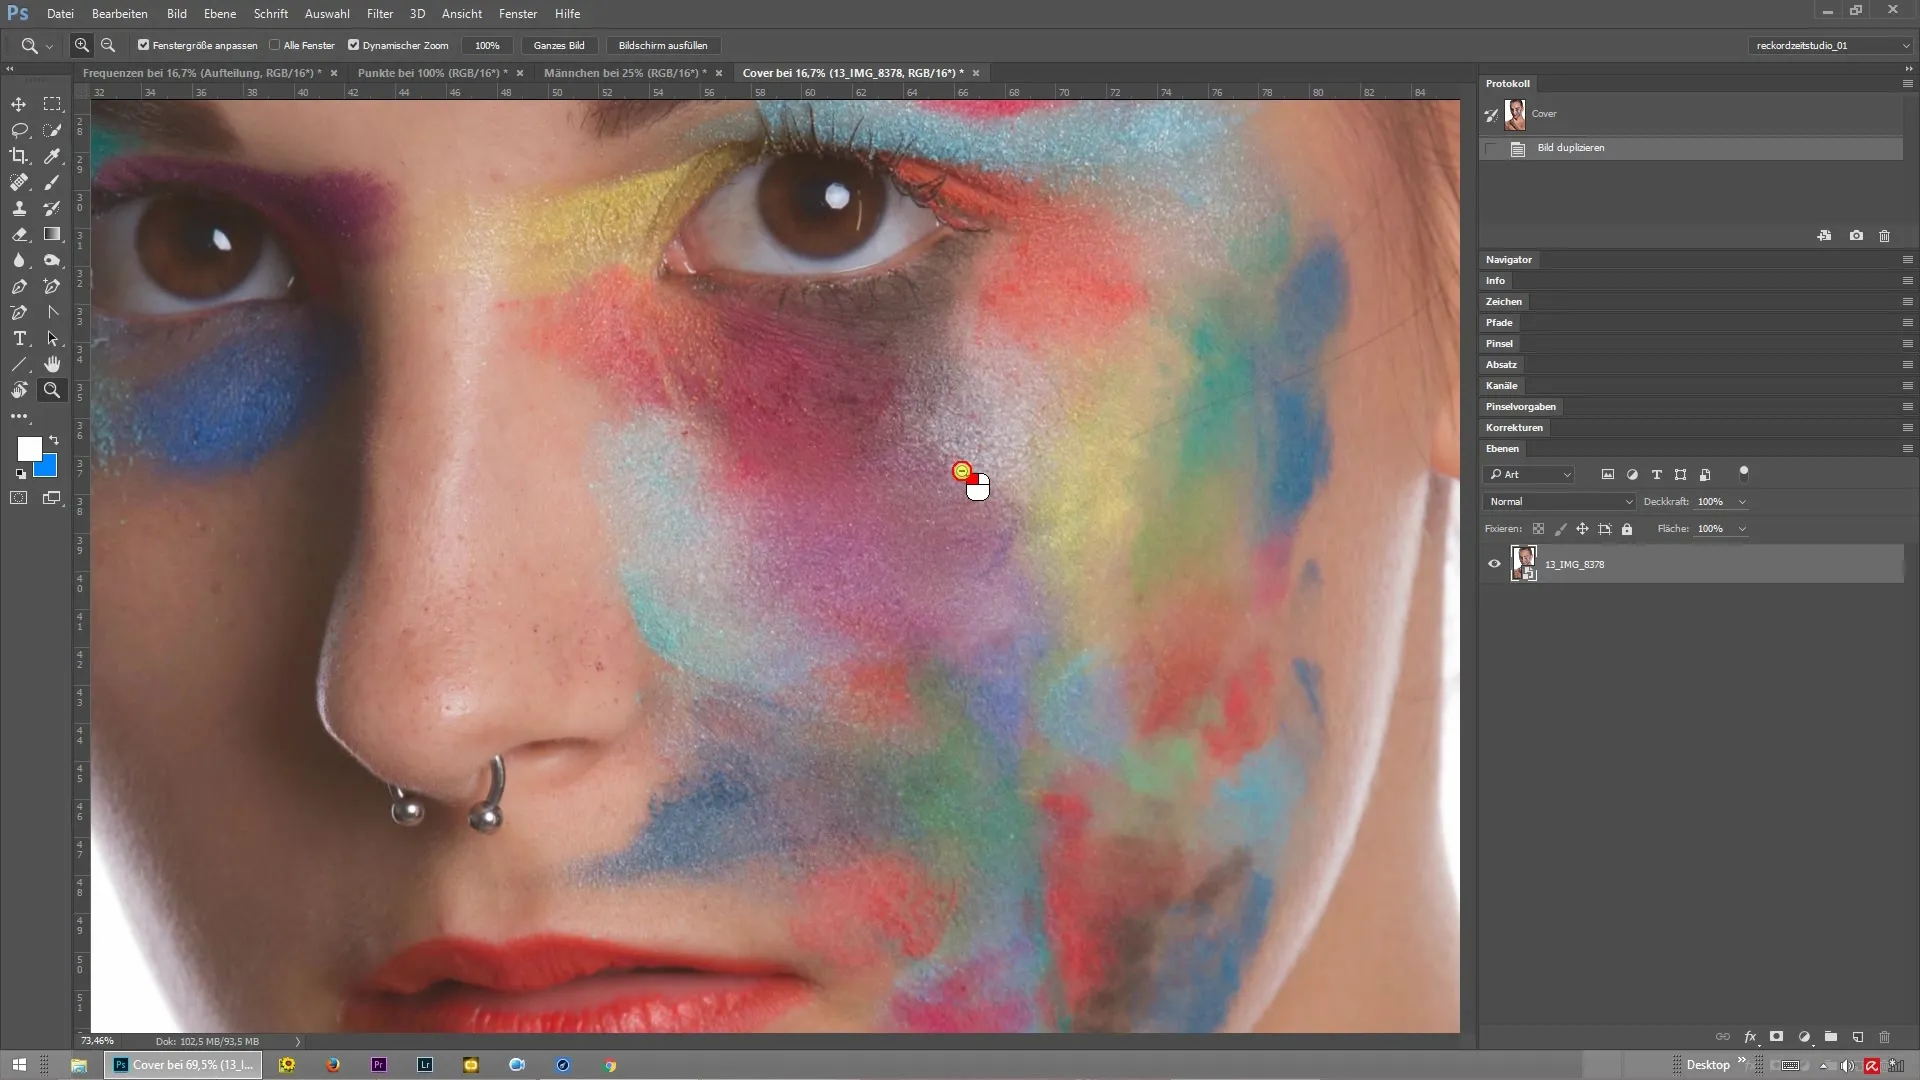Select the Move tool
This screenshot has width=1920, height=1080.
[19, 104]
